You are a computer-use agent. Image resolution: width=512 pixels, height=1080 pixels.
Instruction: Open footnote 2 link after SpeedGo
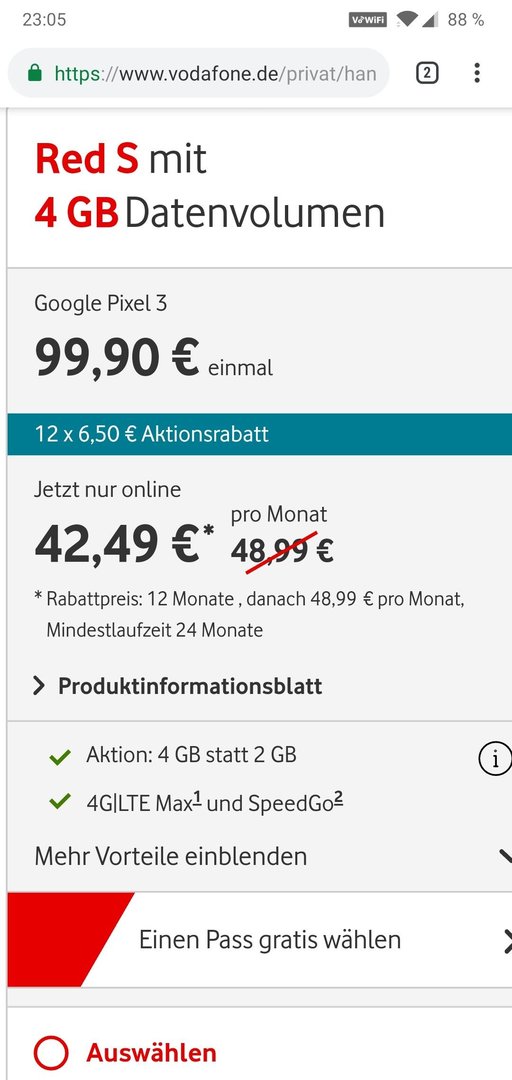(x=338, y=798)
